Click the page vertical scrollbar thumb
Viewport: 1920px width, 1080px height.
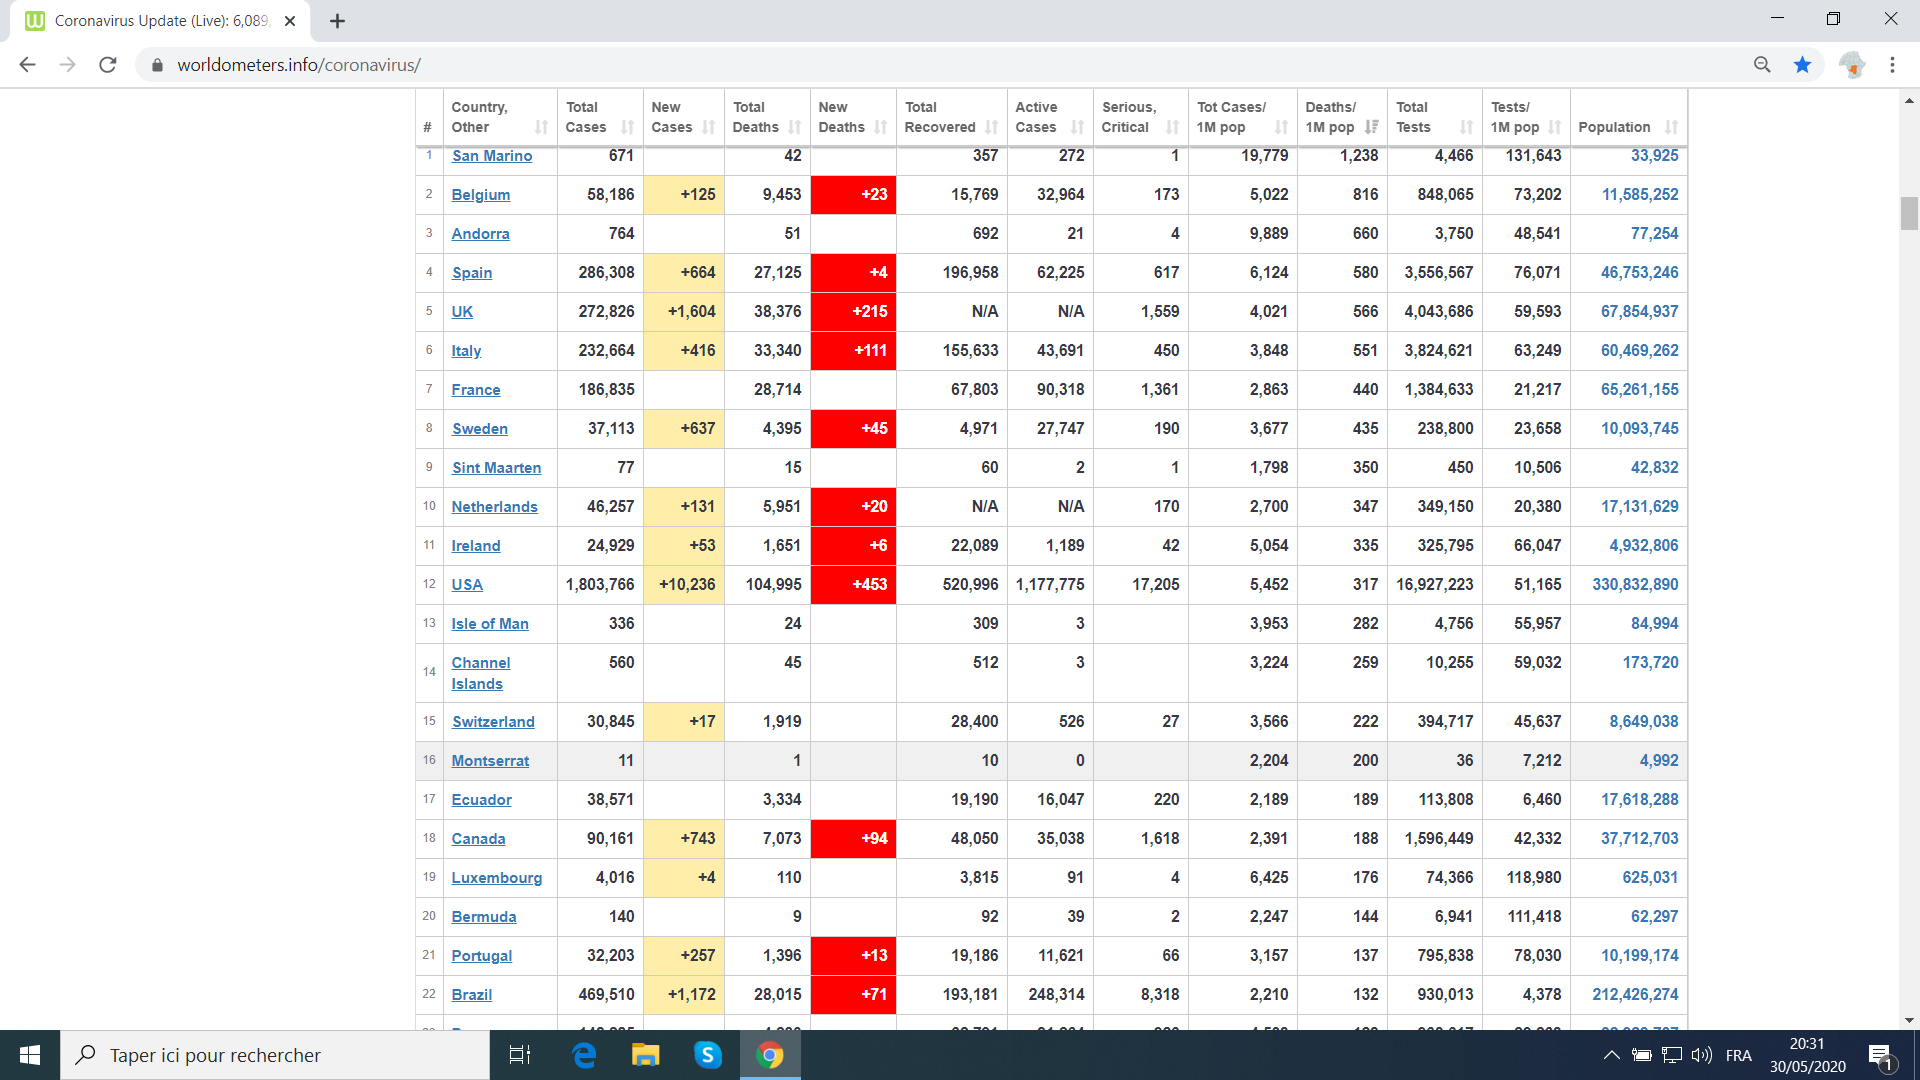coord(1909,213)
